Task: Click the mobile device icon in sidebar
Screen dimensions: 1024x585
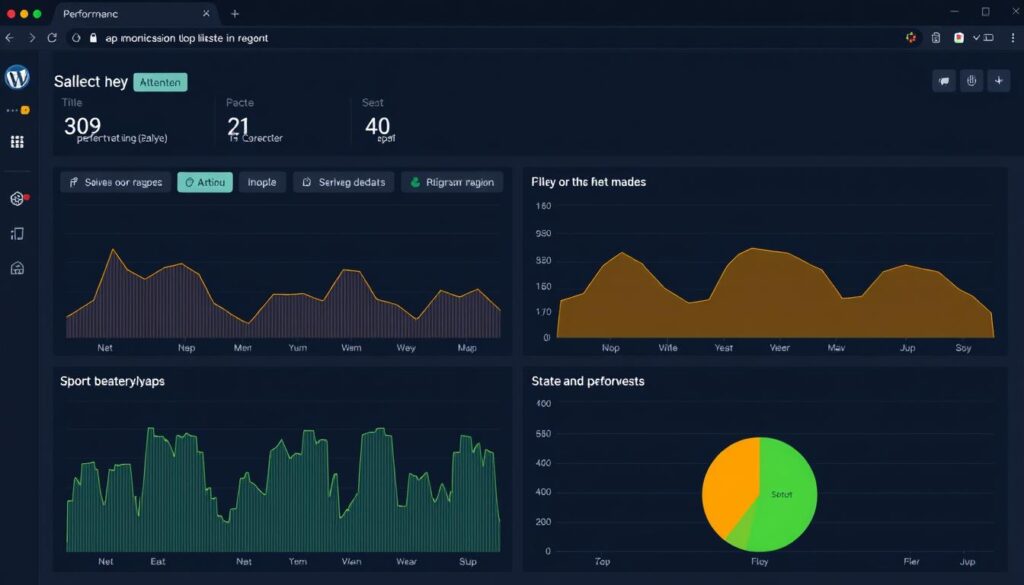Action: click(17, 234)
